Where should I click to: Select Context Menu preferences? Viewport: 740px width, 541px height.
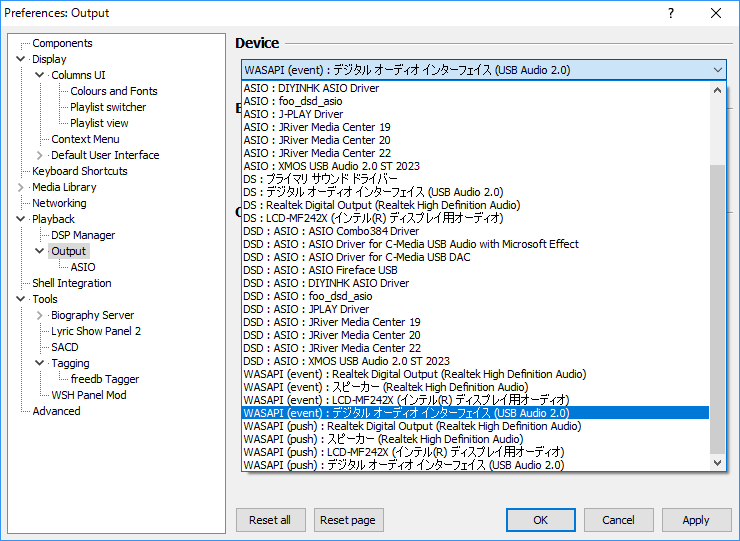(85, 139)
